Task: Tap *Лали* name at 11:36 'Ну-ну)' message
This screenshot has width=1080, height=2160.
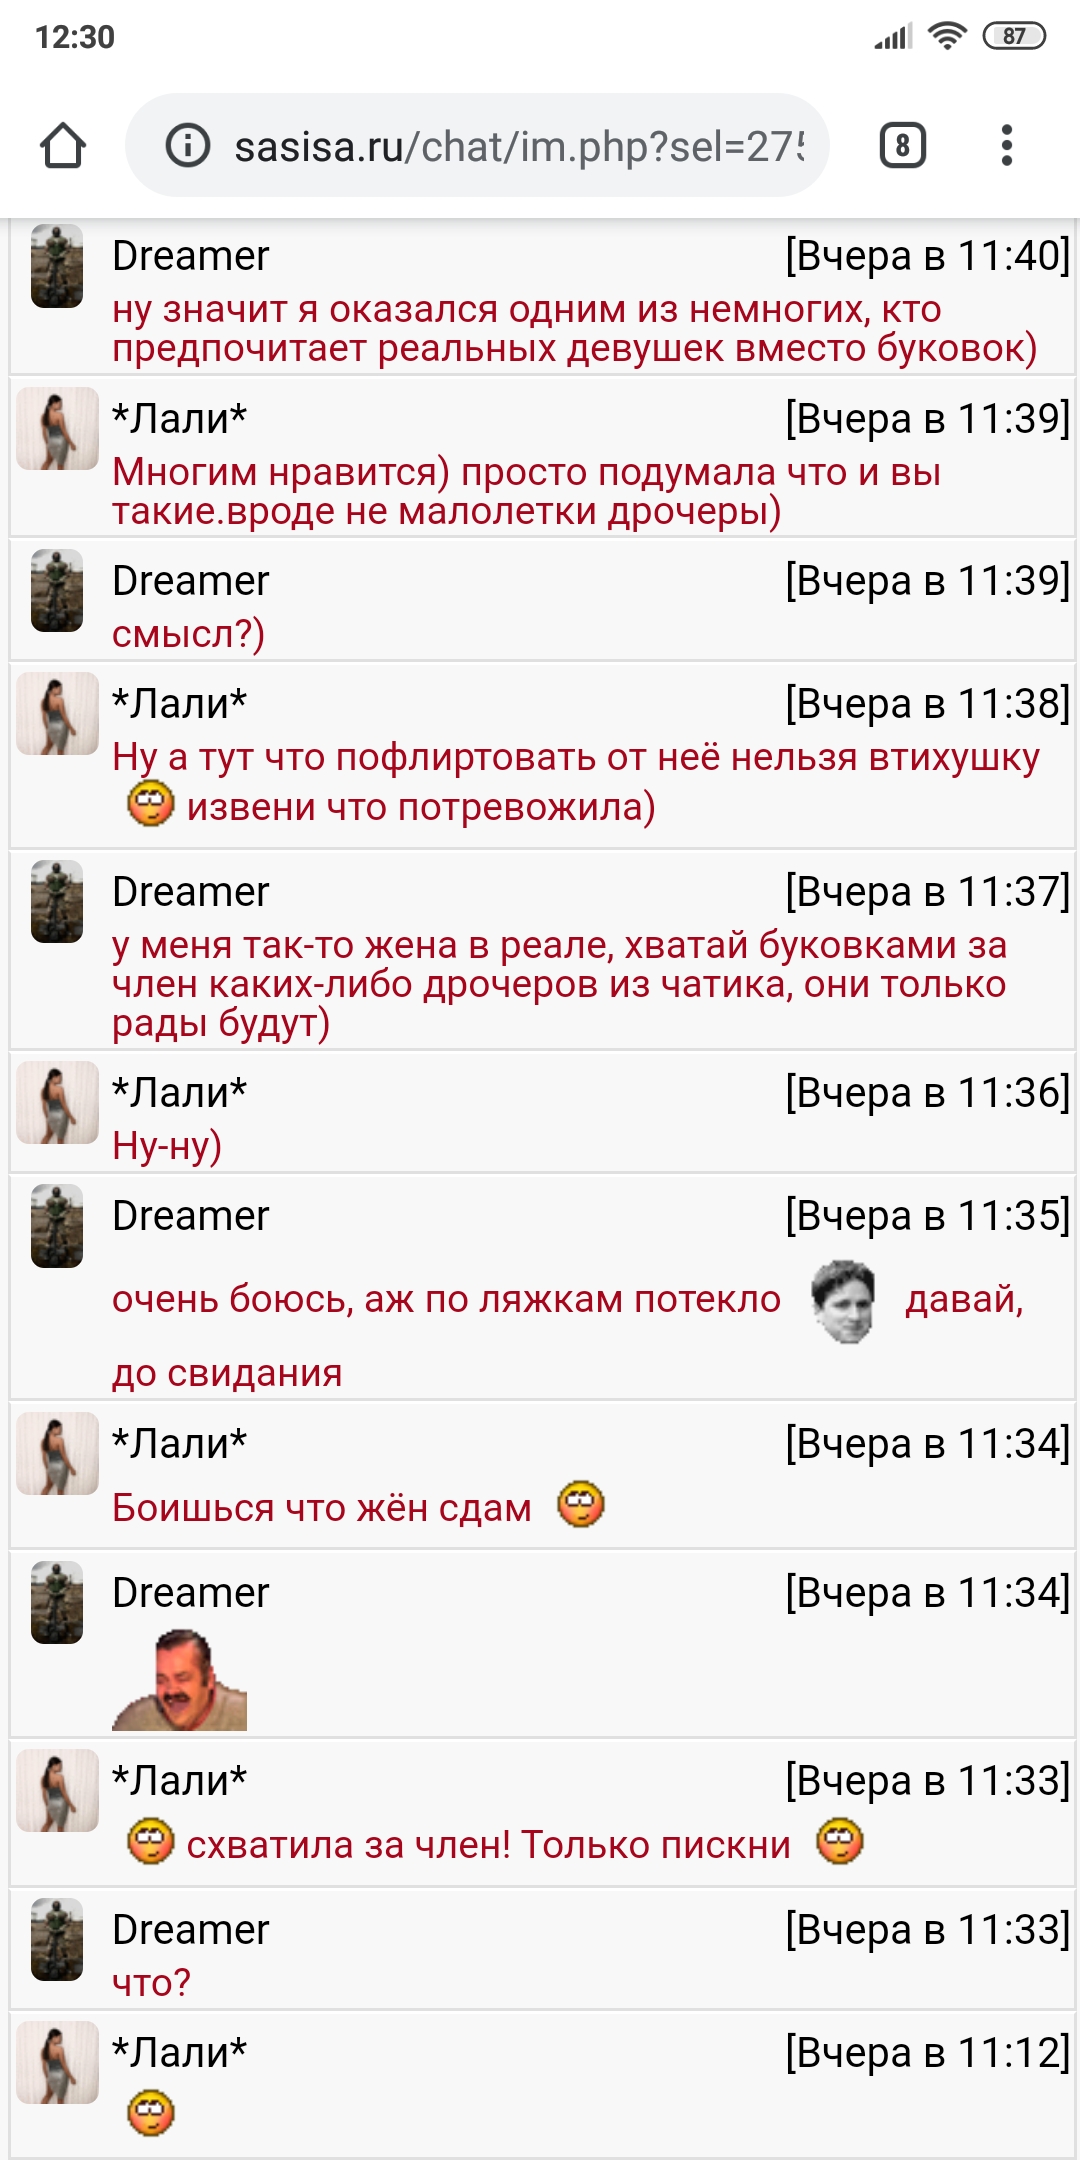Action: 179,1093
